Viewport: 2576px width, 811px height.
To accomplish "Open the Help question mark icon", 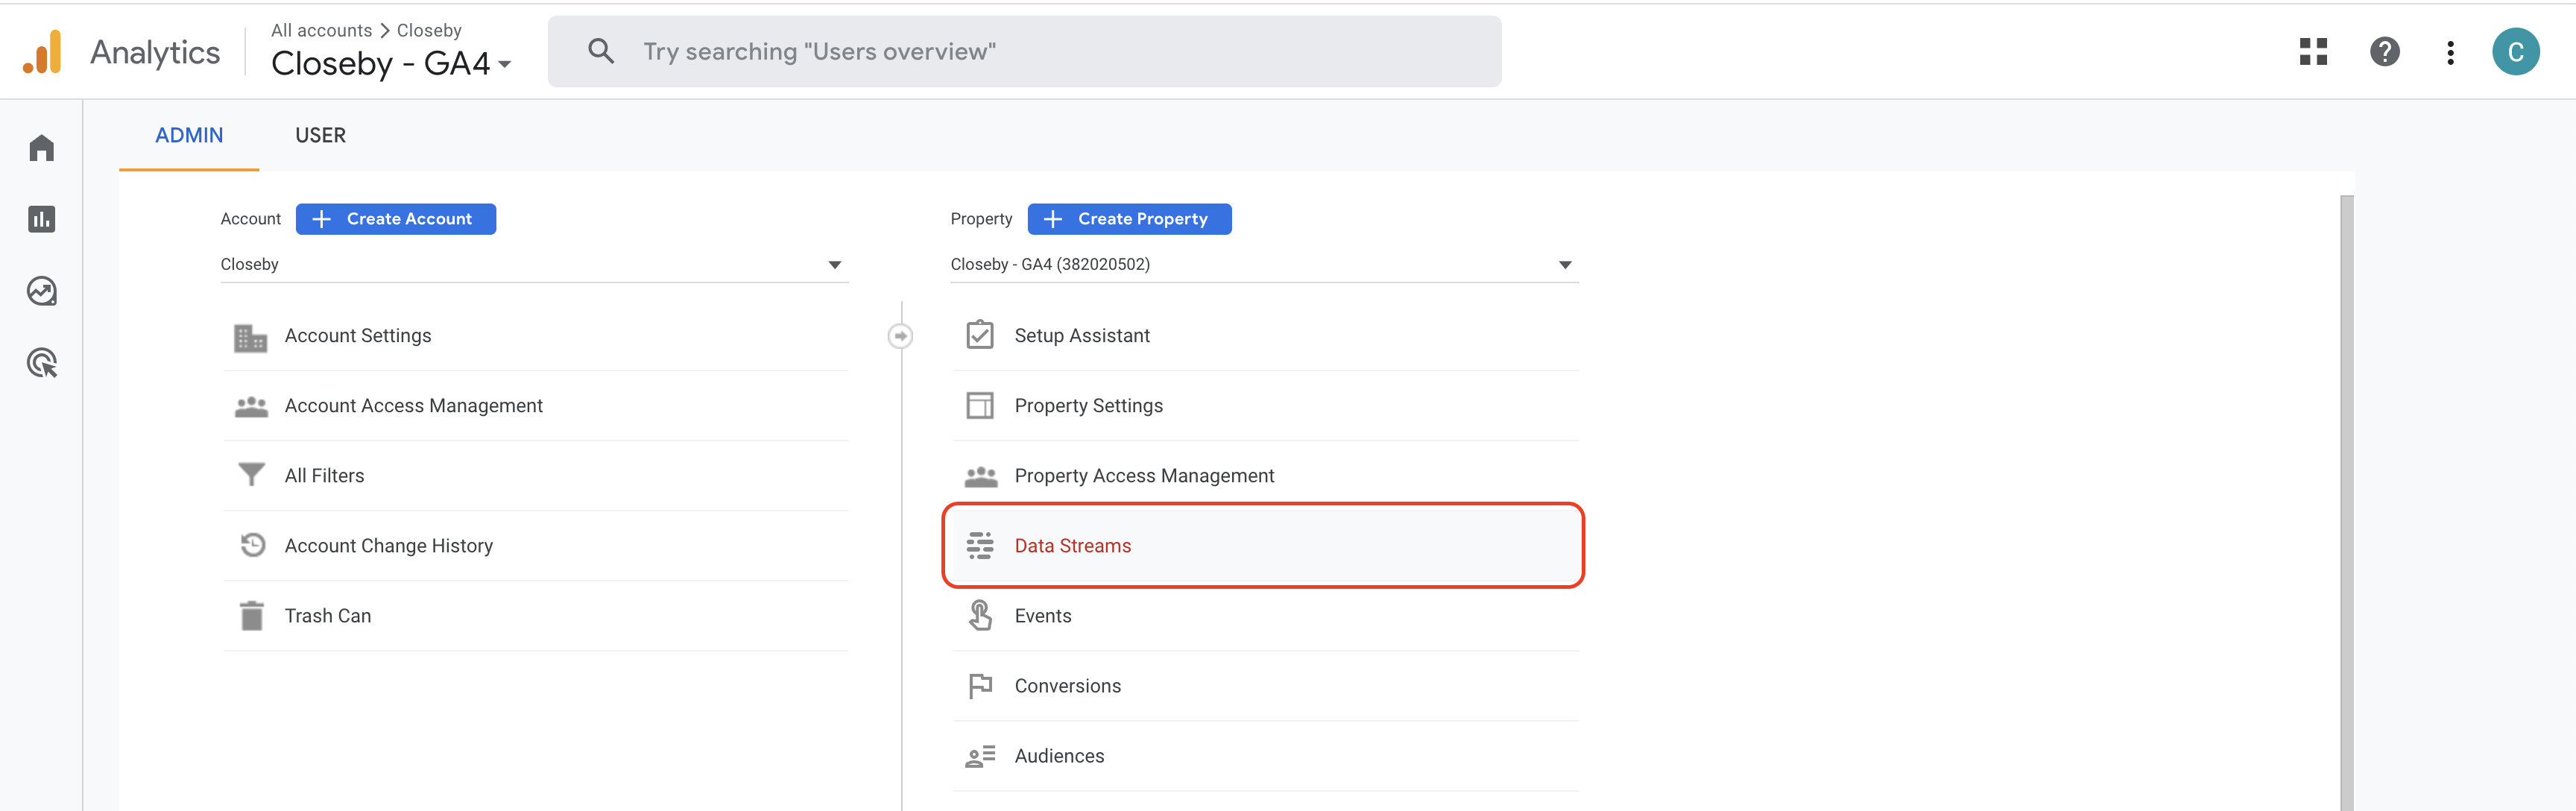I will click(x=2385, y=52).
